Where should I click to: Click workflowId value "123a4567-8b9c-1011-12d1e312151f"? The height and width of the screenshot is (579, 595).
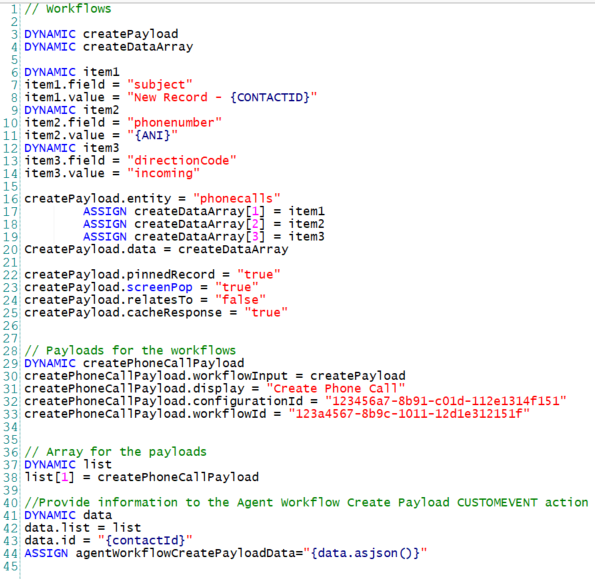(409, 414)
